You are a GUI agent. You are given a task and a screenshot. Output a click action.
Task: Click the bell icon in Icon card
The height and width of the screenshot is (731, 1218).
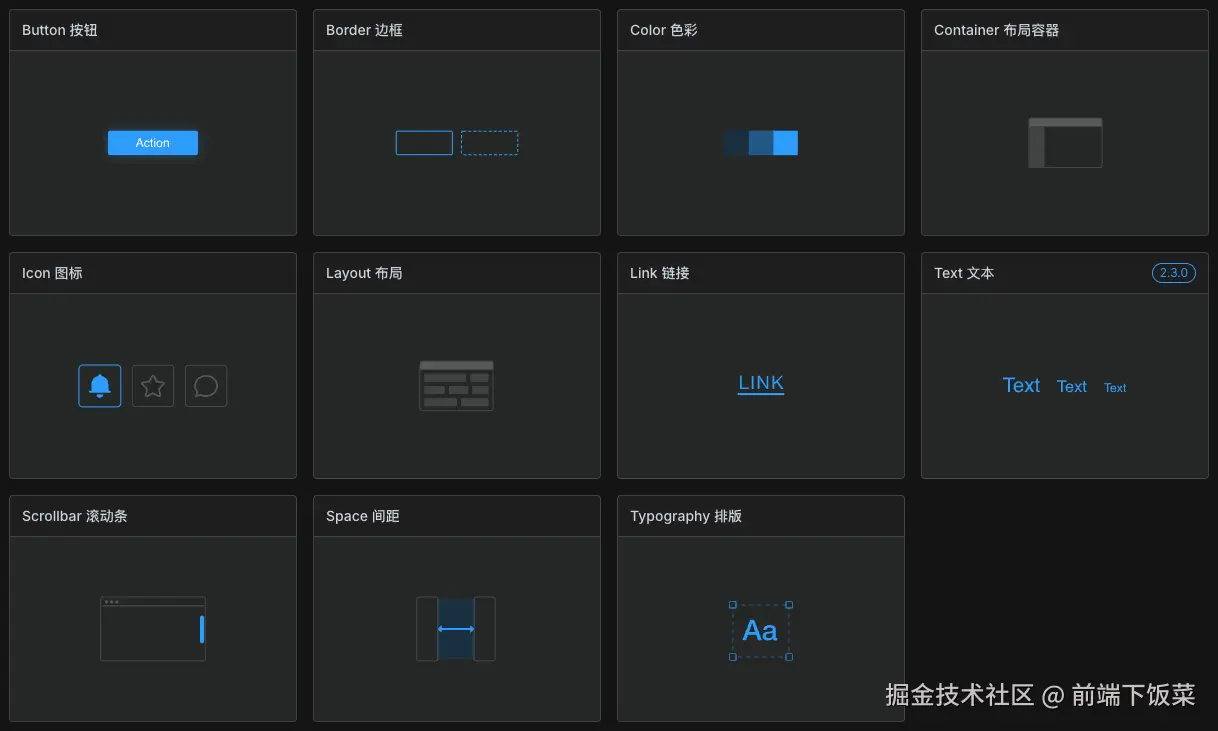click(100, 386)
